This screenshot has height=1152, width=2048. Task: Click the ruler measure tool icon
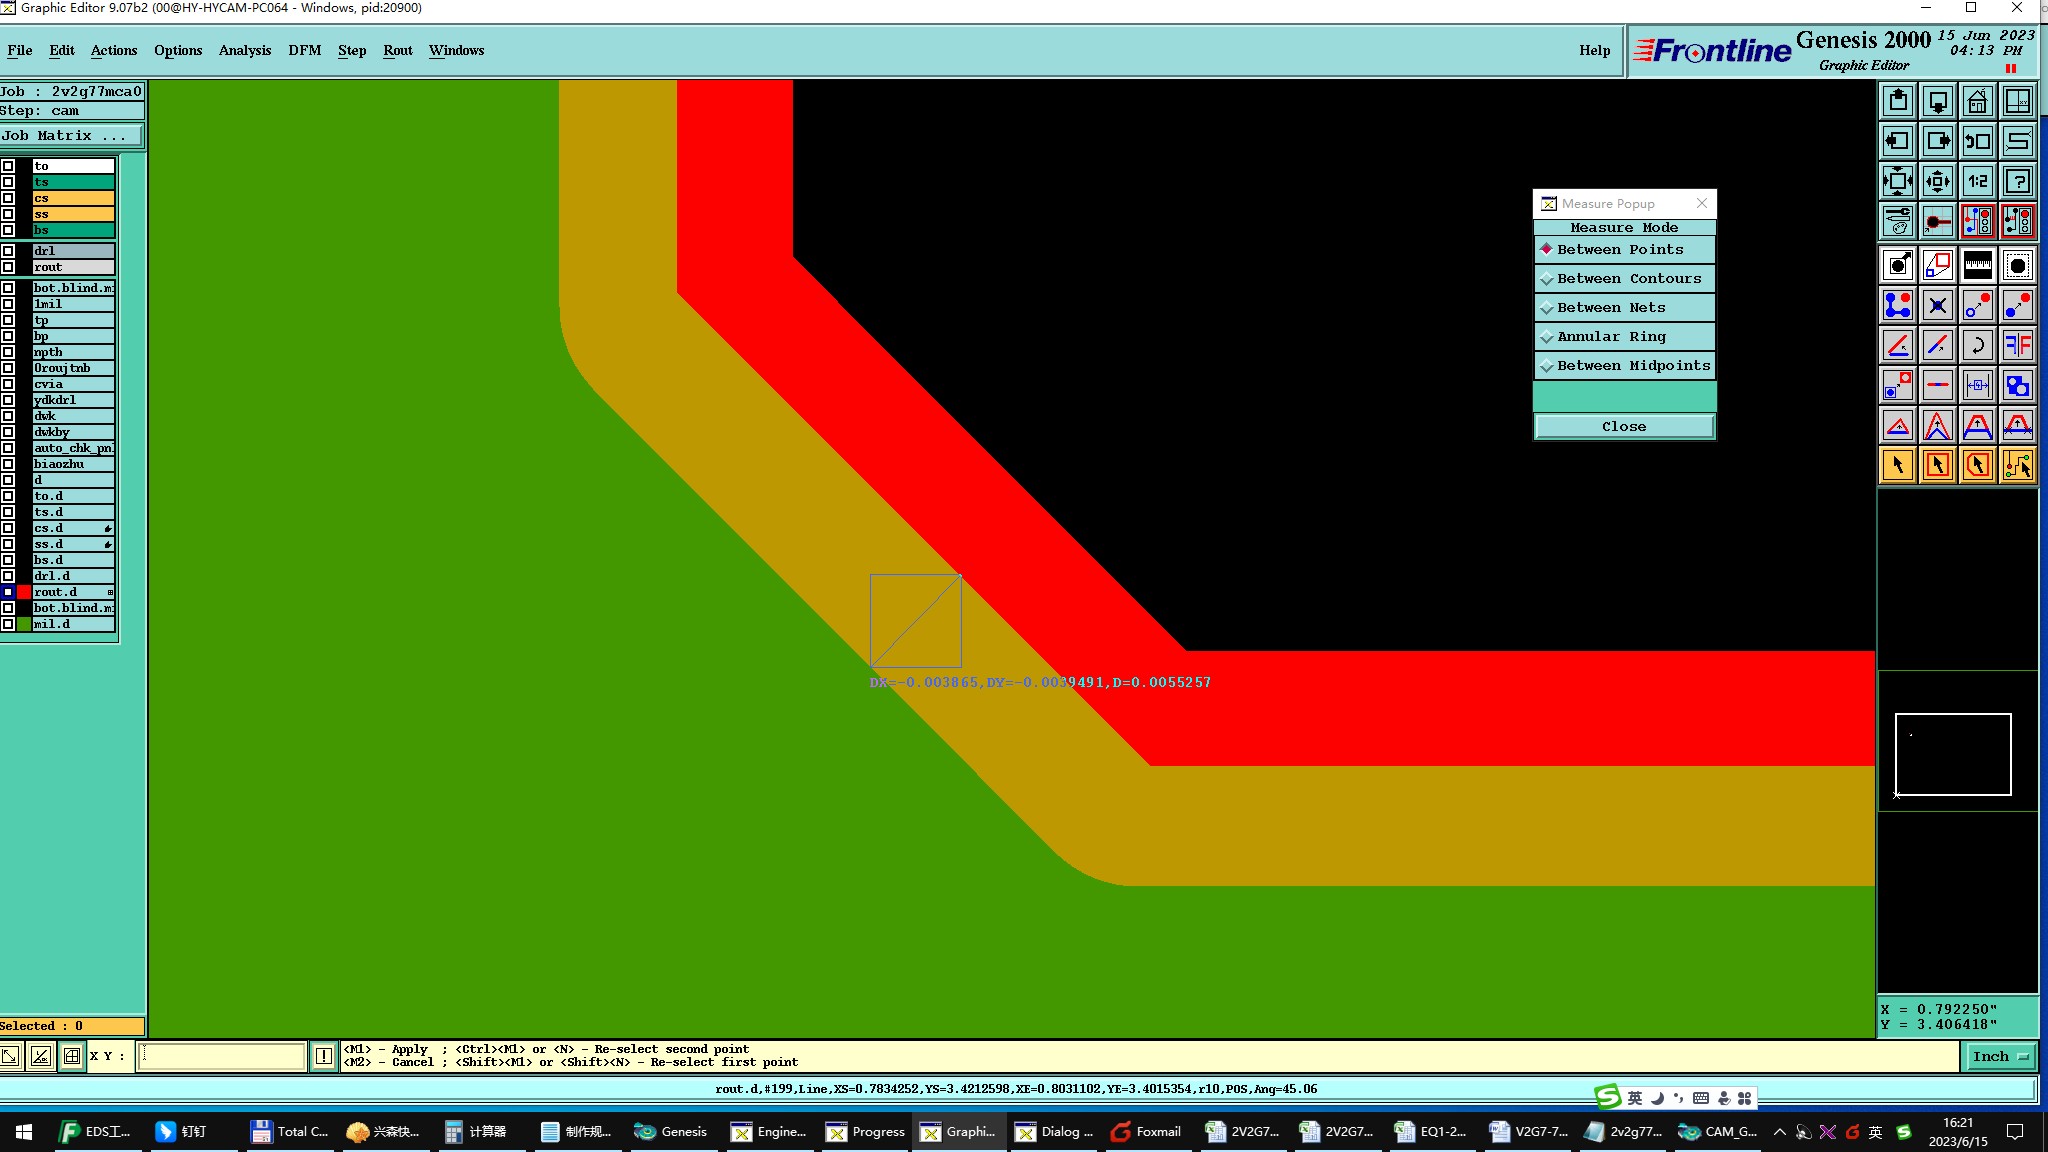coord(1977,265)
